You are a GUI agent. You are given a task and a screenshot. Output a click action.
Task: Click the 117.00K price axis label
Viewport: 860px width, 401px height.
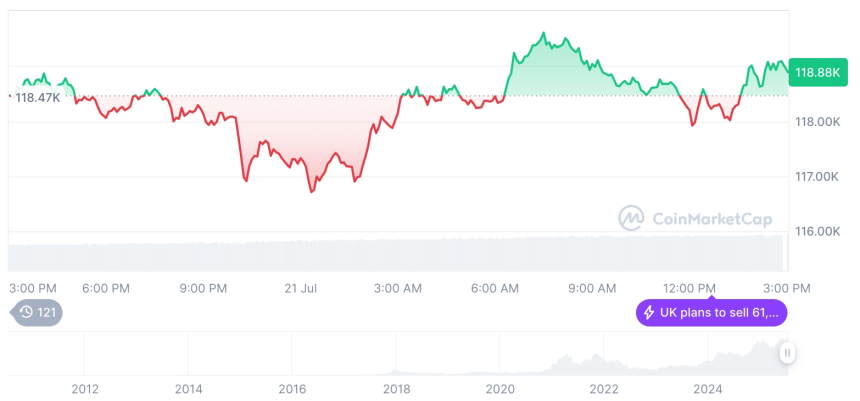(x=815, y=177)
